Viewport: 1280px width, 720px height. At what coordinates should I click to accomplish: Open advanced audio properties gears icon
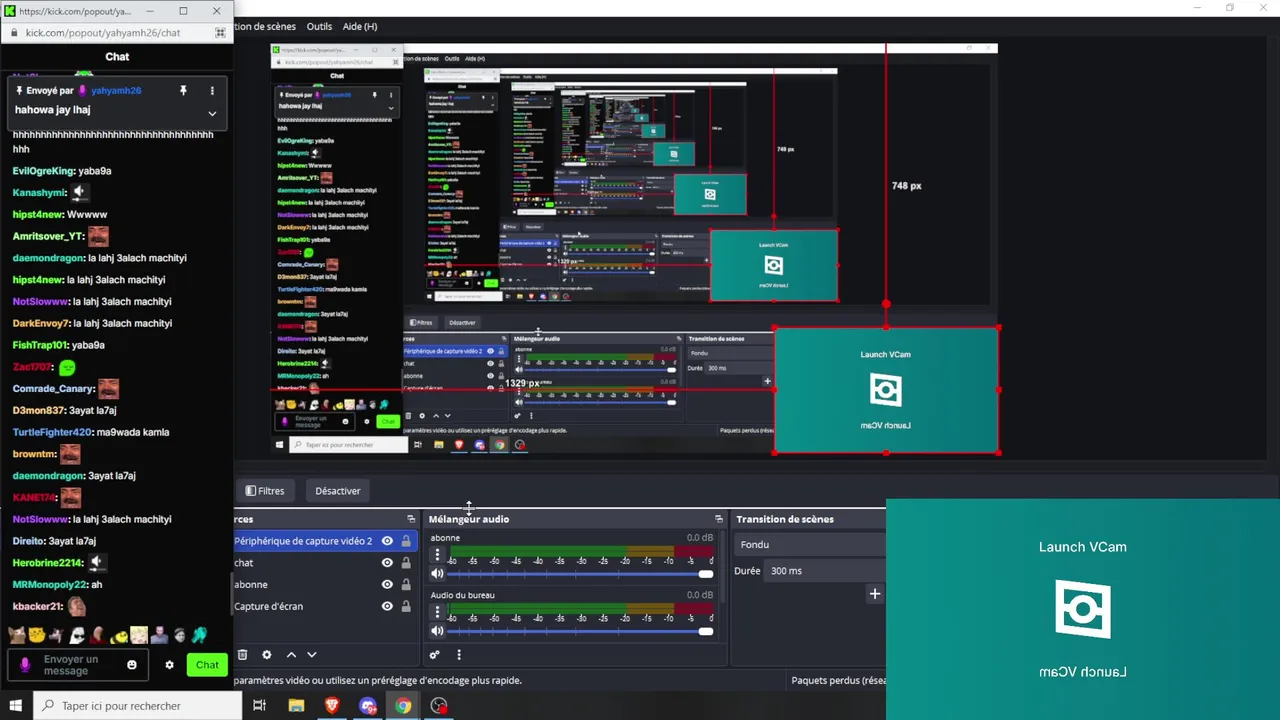(435, 655)
